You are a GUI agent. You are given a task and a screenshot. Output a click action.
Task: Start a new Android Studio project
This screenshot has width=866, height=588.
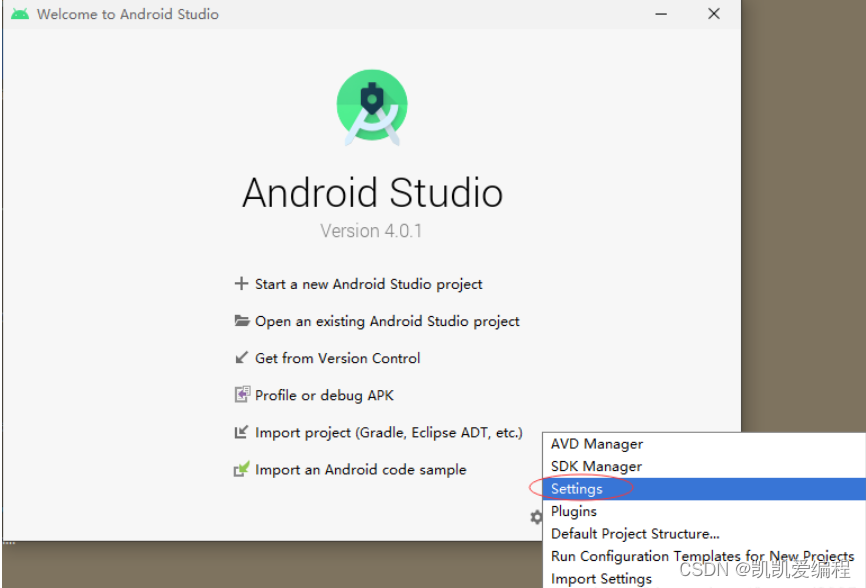(368, 284)
